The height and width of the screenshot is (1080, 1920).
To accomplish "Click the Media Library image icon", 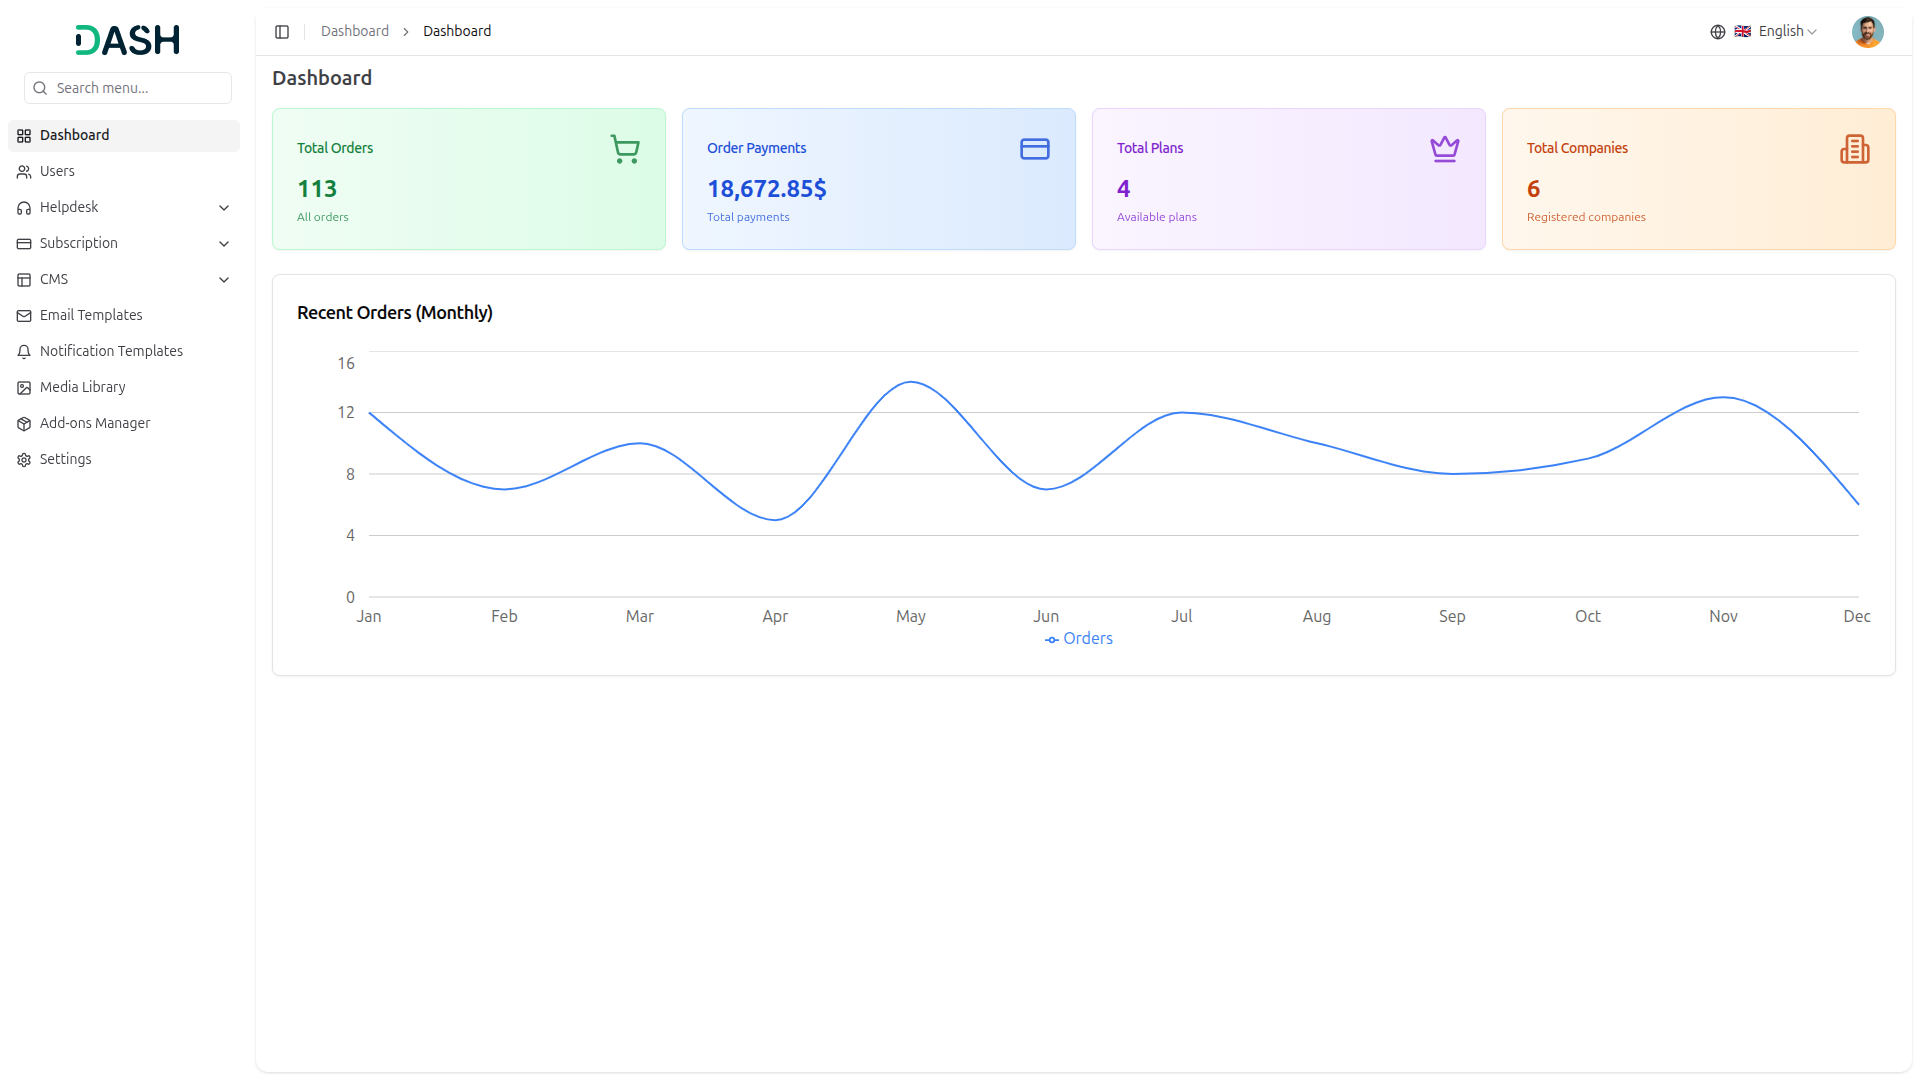I will 24,388.
